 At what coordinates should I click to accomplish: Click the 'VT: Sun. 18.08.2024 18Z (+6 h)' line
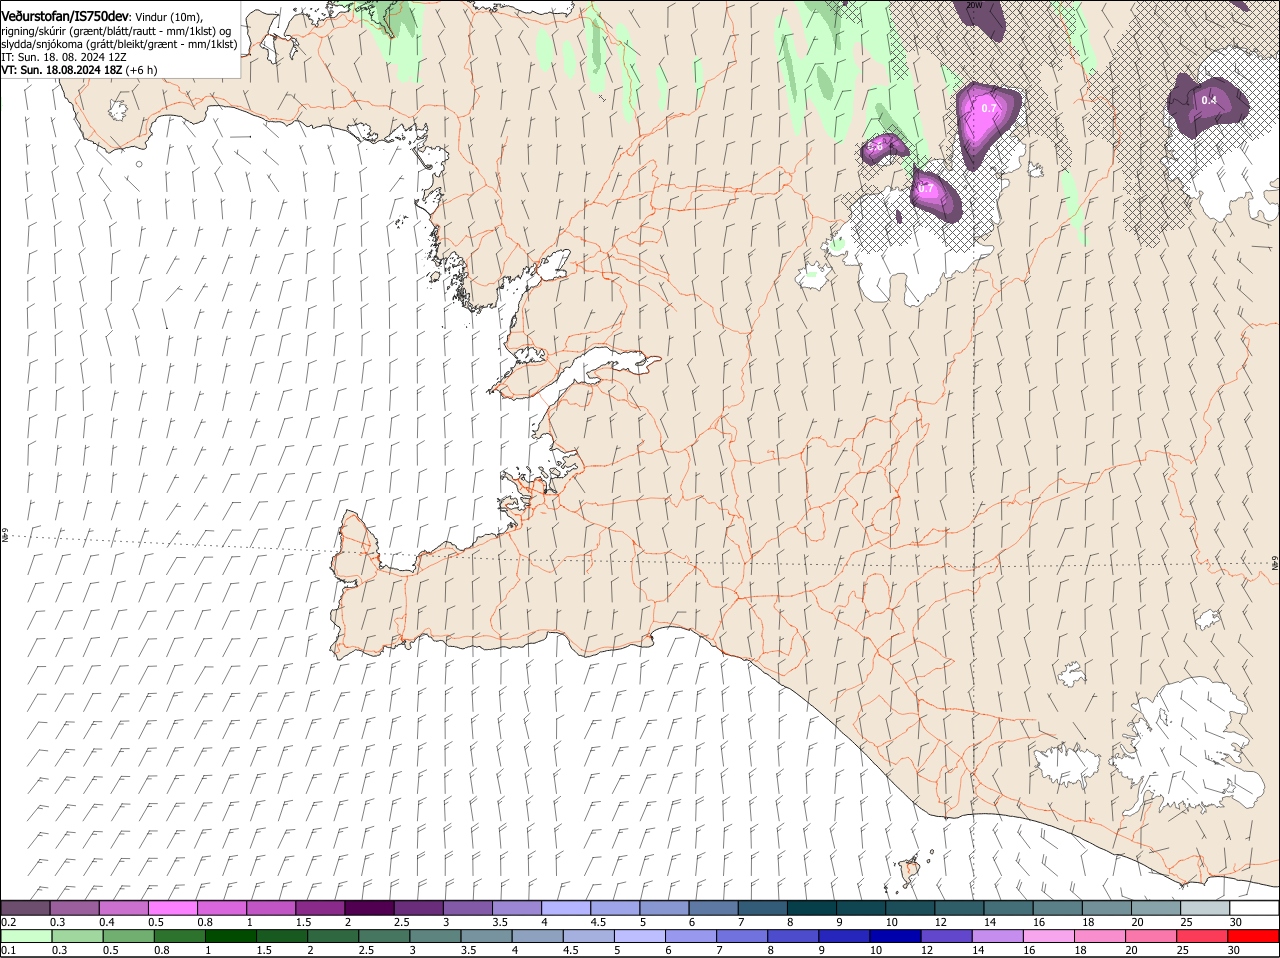pos(79,70)
